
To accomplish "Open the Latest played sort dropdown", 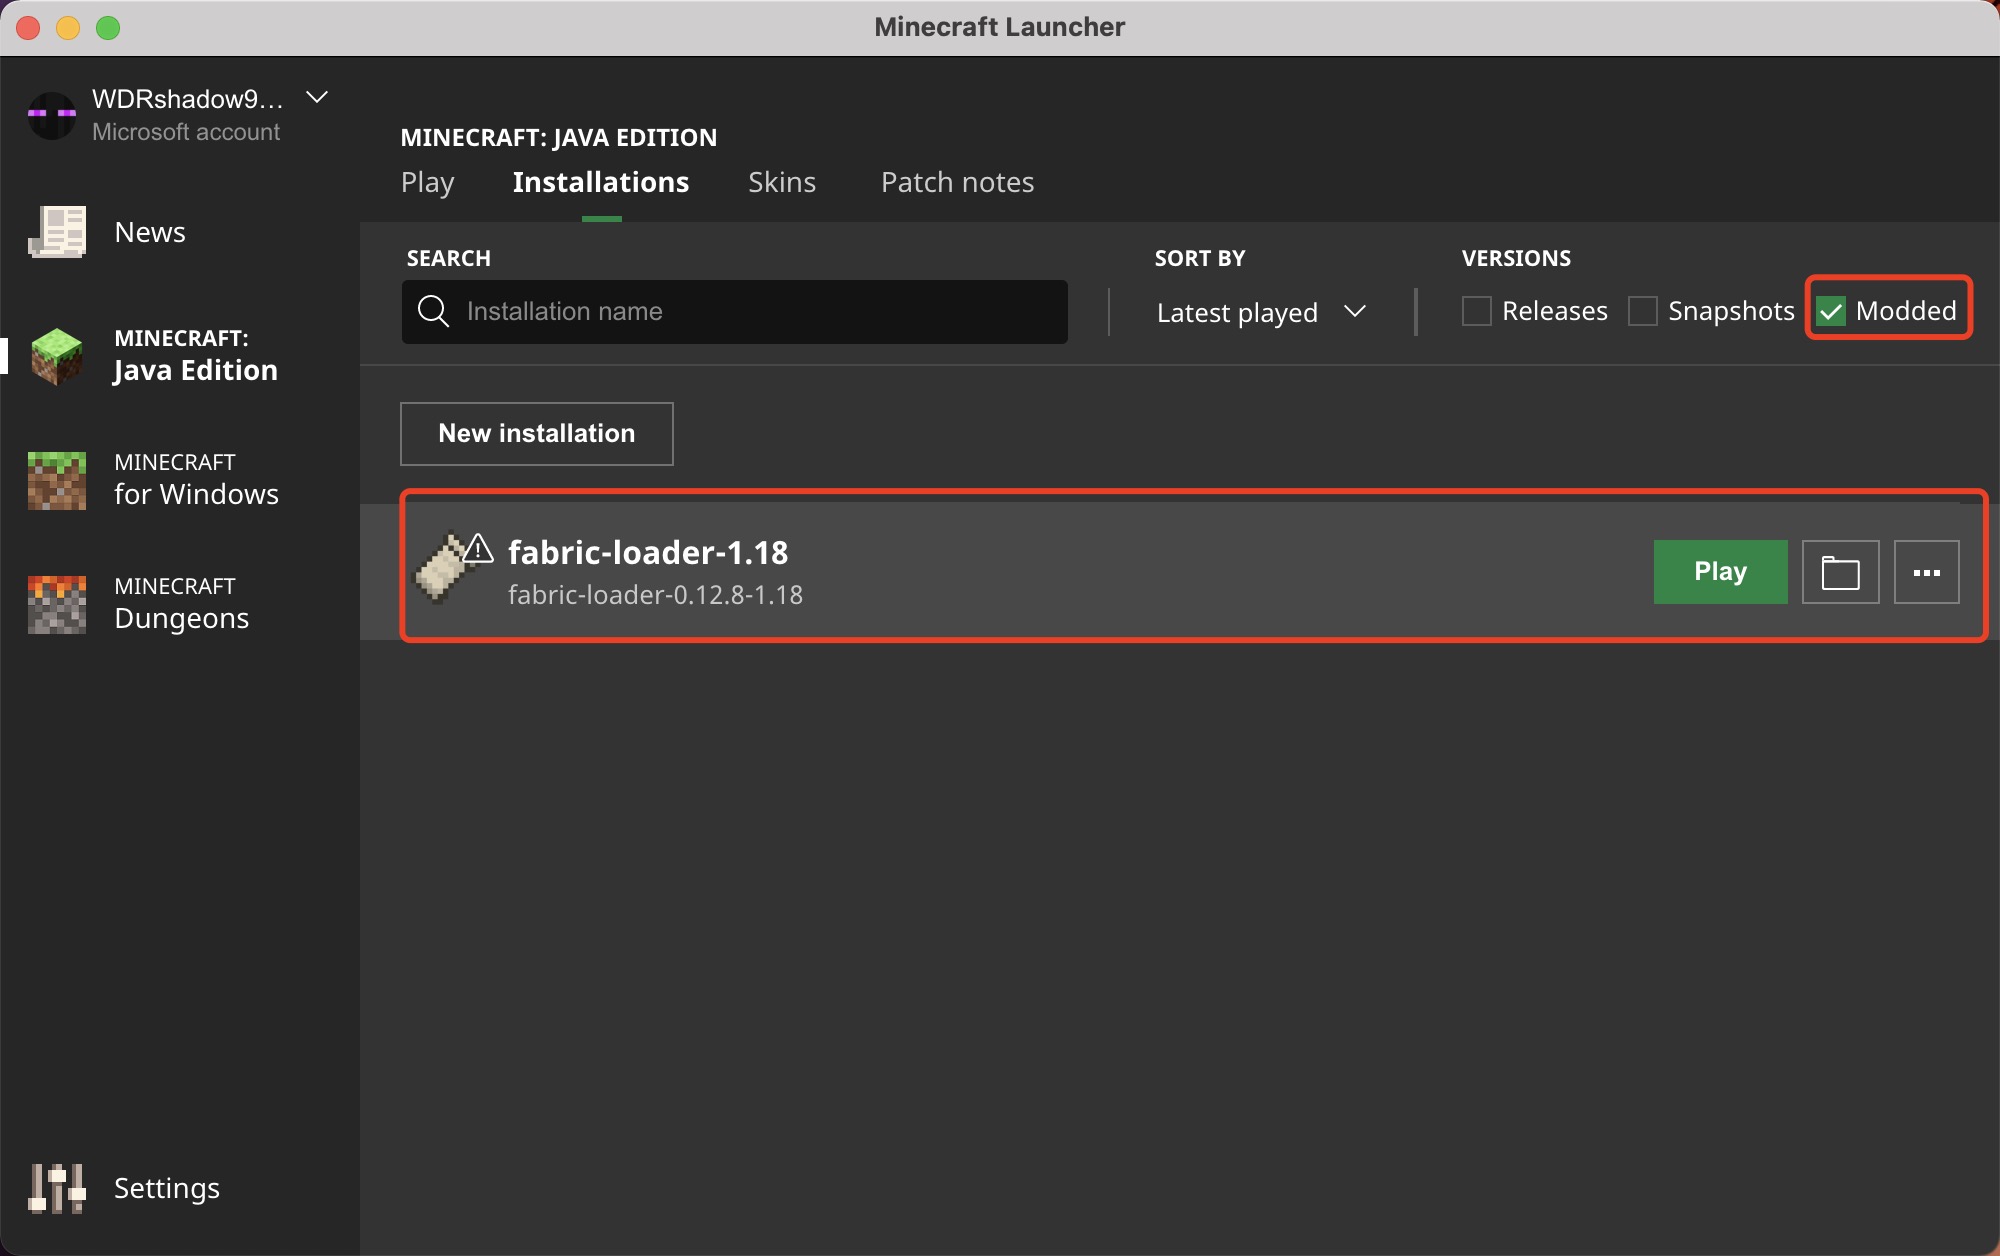I will tap(1261, 312).
